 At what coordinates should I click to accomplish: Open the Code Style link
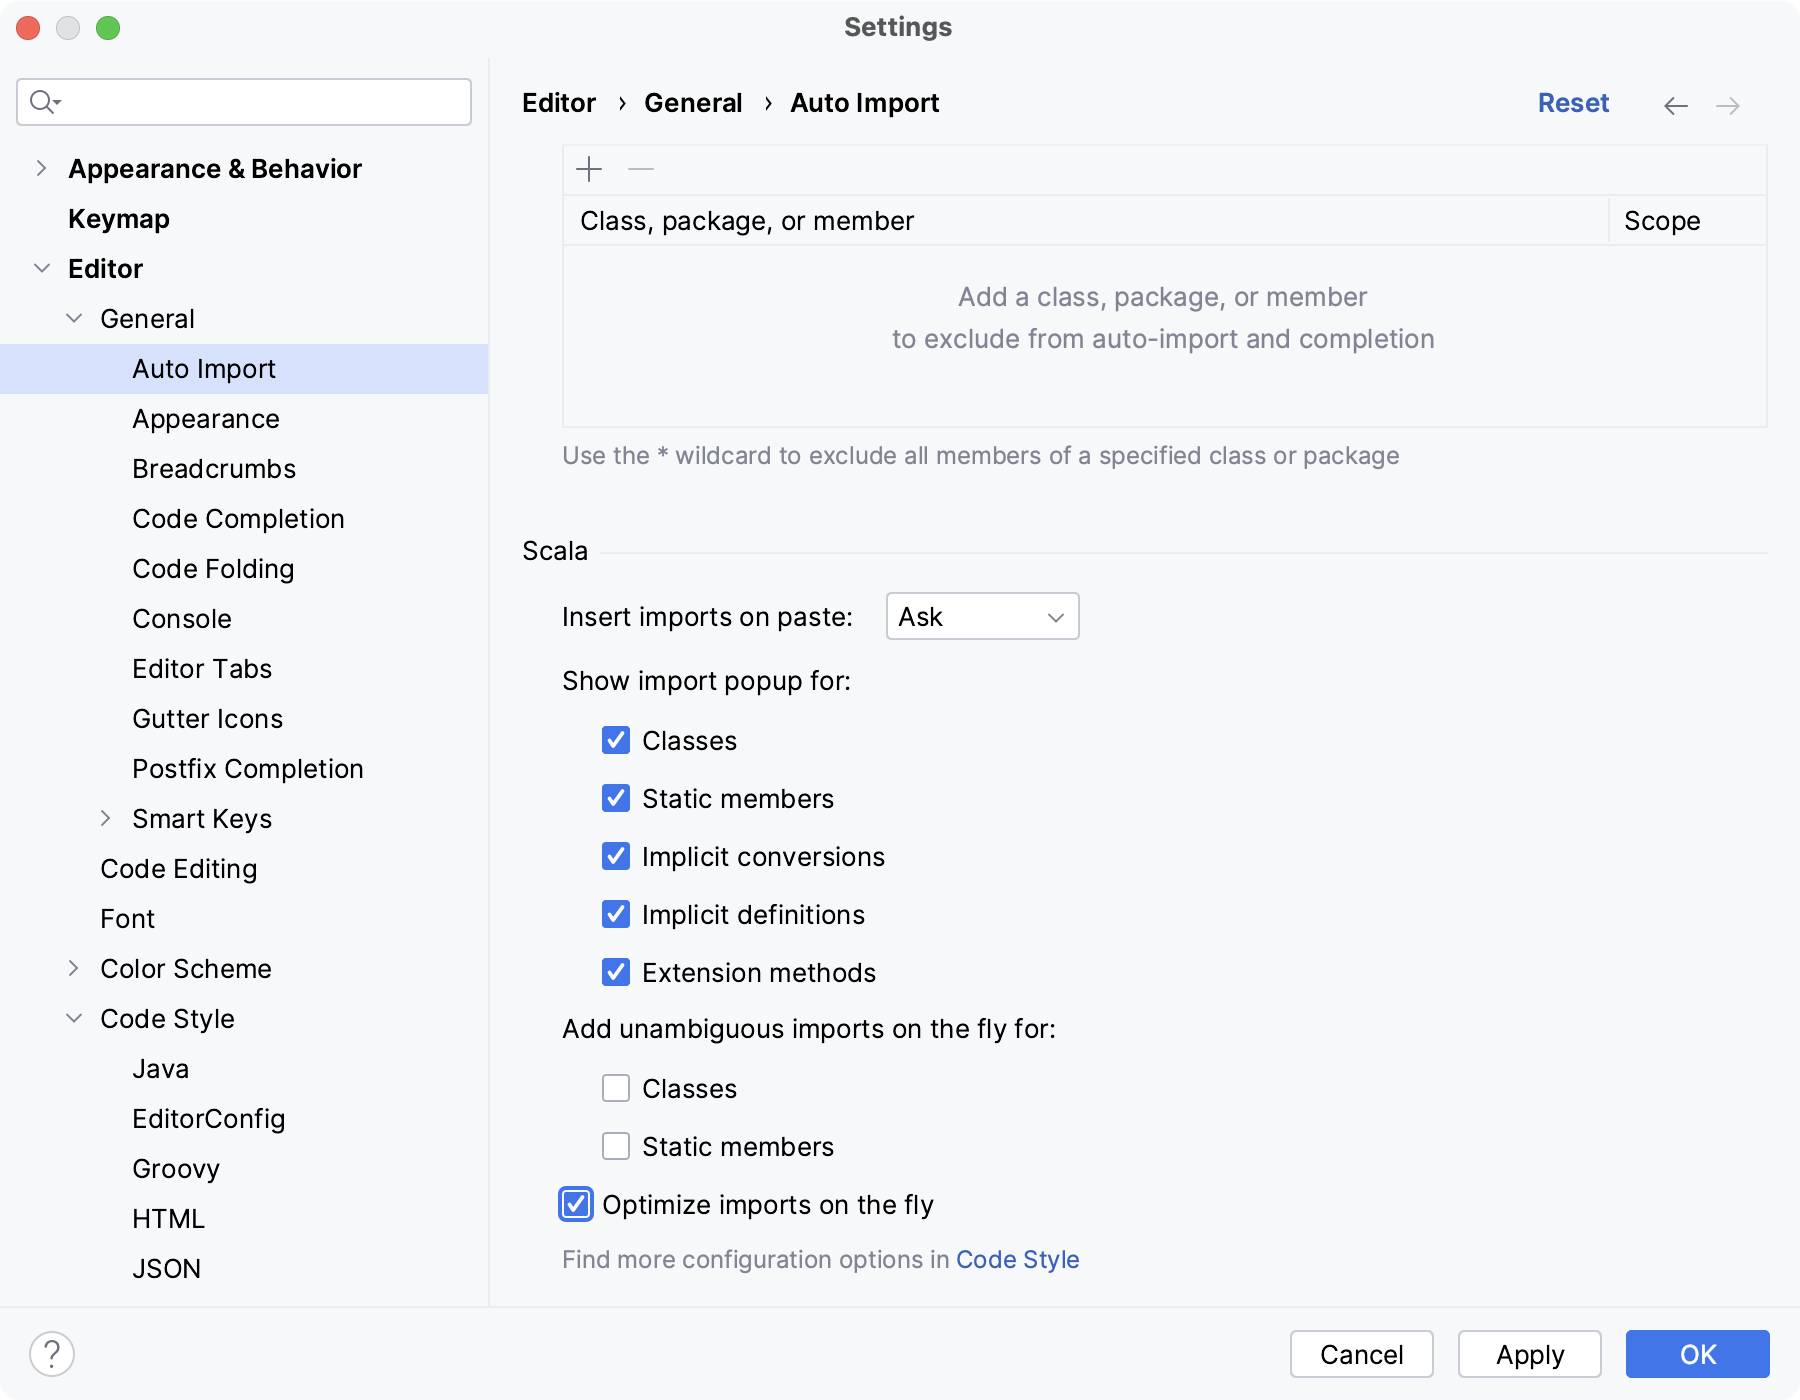tap(1017, 1259)
